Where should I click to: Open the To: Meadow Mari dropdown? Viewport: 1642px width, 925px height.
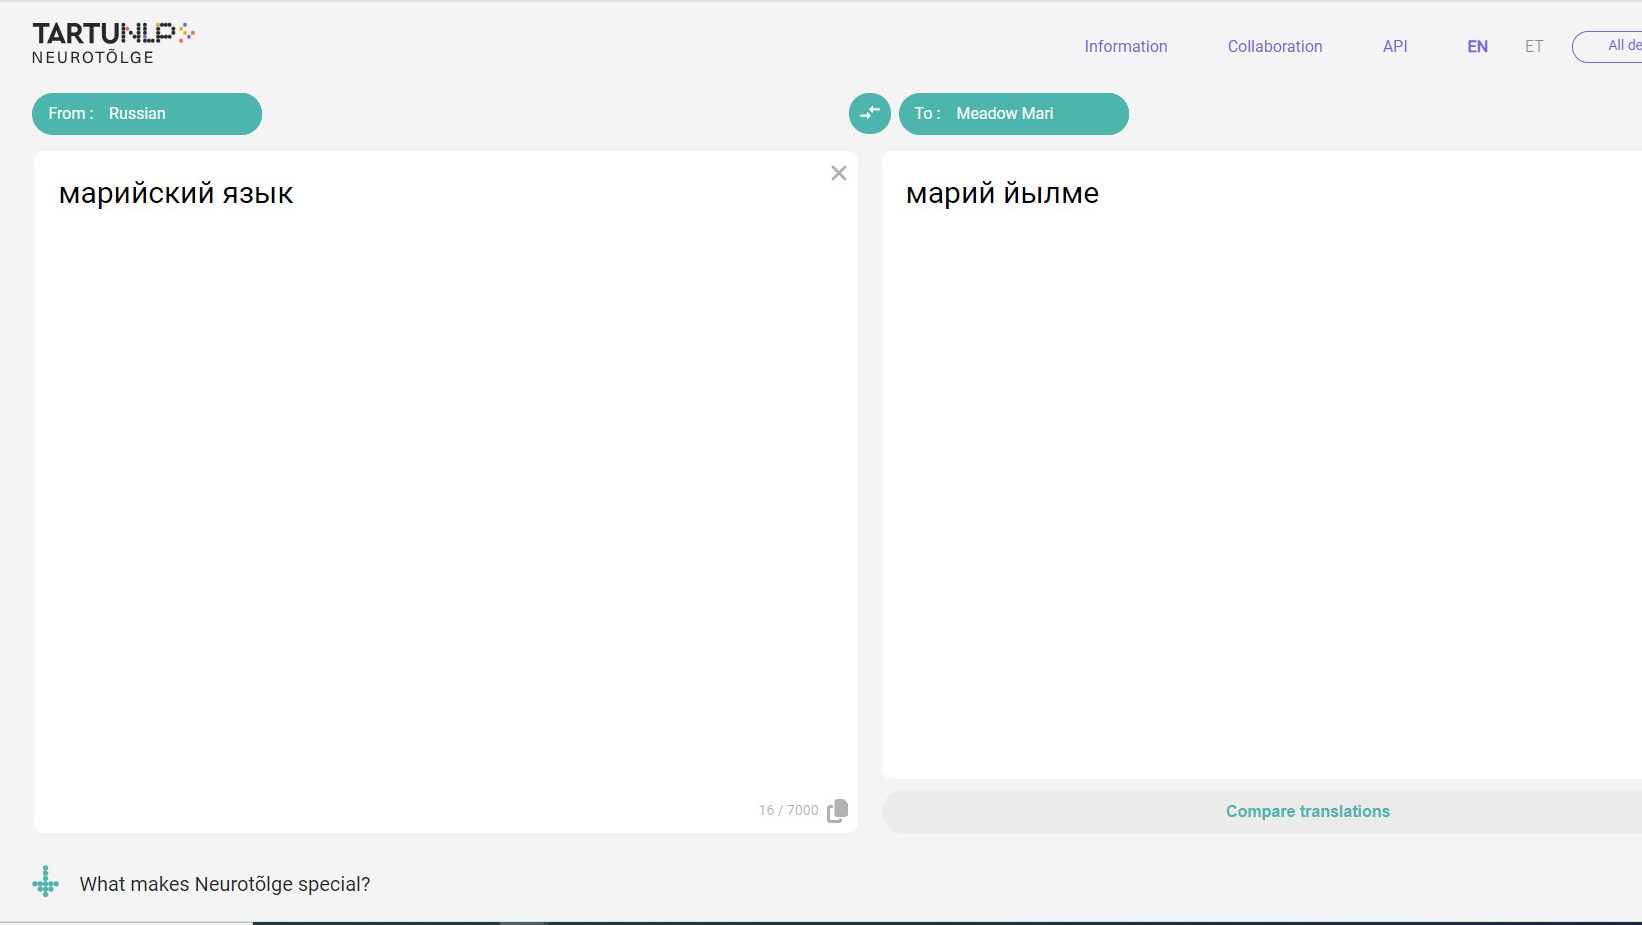[x=1013, y=114]
